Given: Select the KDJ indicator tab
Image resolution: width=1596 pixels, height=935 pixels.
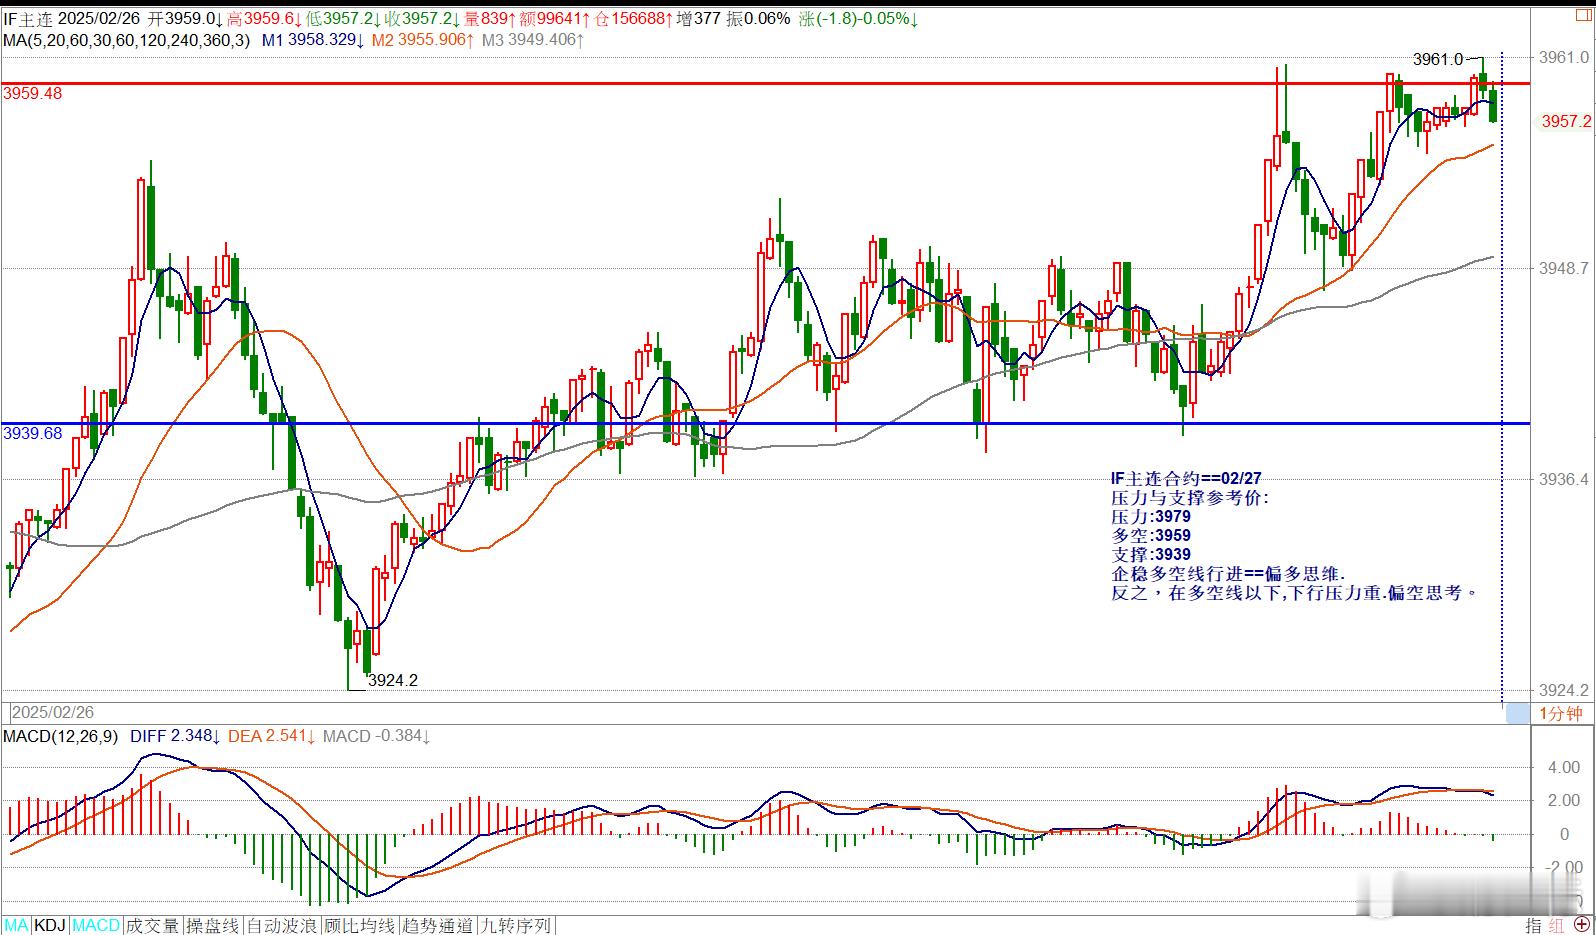Looking at the screenshot, I should tap(51, 926).
